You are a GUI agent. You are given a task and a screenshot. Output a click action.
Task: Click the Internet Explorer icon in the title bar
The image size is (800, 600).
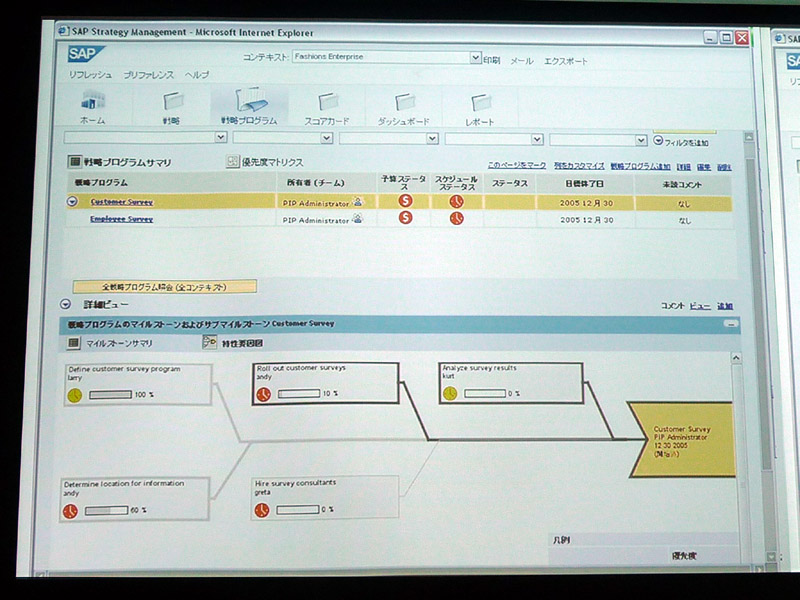pyautogui.click(x=64, y=31)
